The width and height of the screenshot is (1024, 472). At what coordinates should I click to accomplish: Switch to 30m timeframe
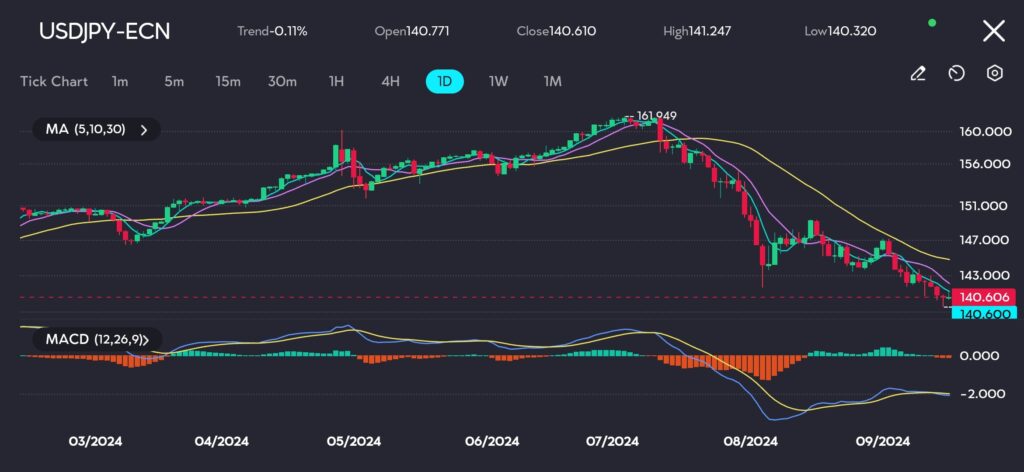[283, 81]
